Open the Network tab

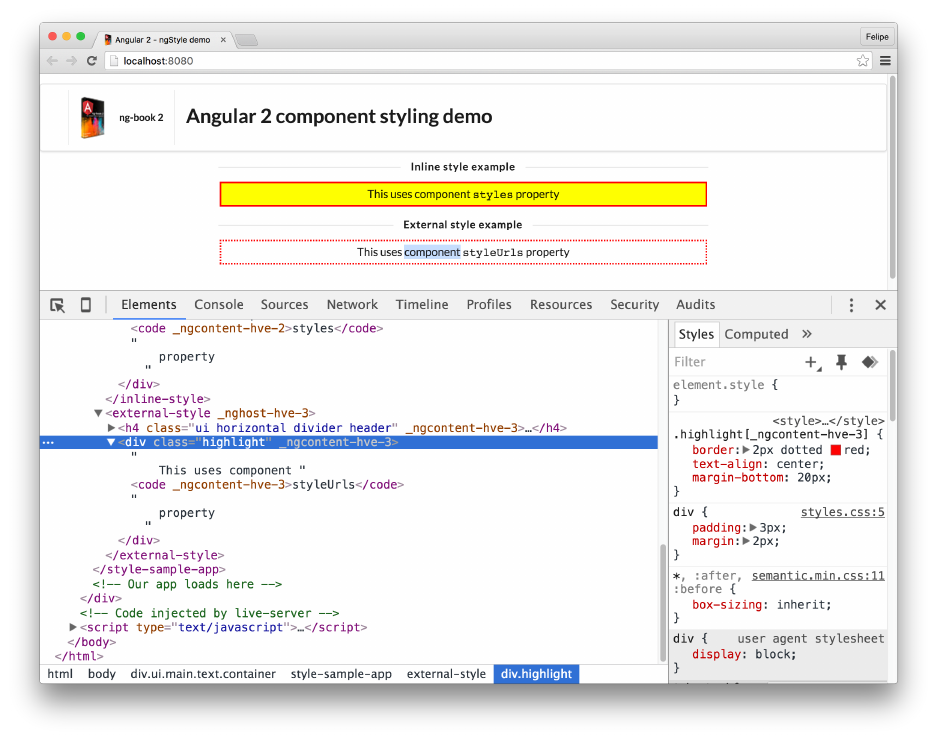pyautogui.click(x=352, y=305)
